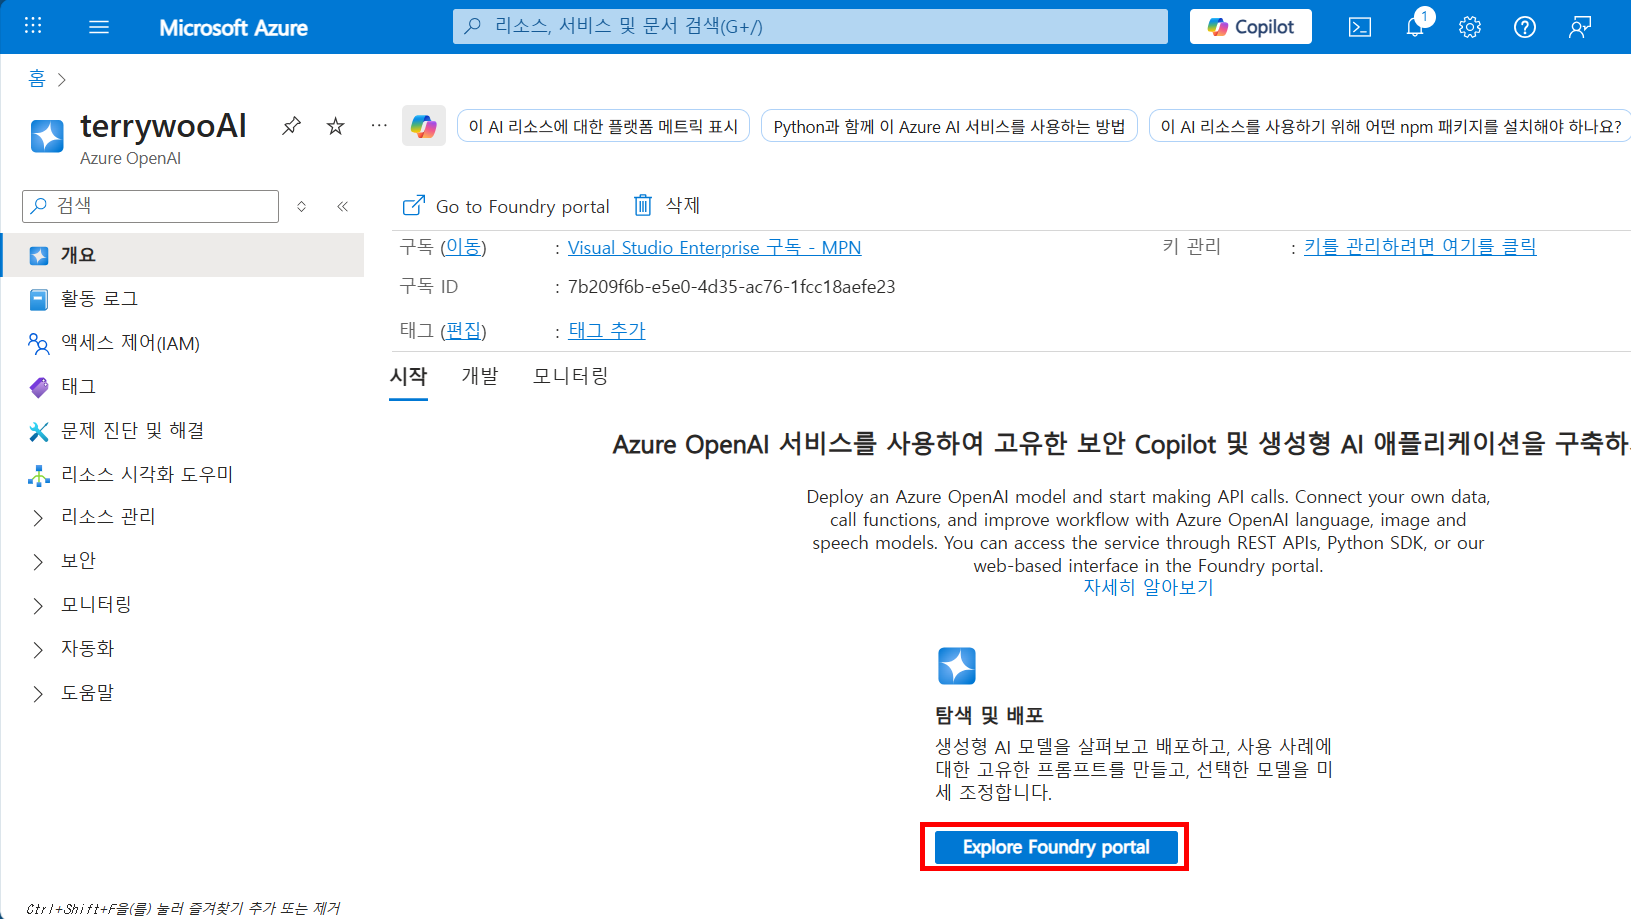Click subscription ID 7b209f6b-e5e0-4d35-ac76-1fcc18aefe23
The width and height of the screenshot is (1631, 919).
(x=731, y=287)
